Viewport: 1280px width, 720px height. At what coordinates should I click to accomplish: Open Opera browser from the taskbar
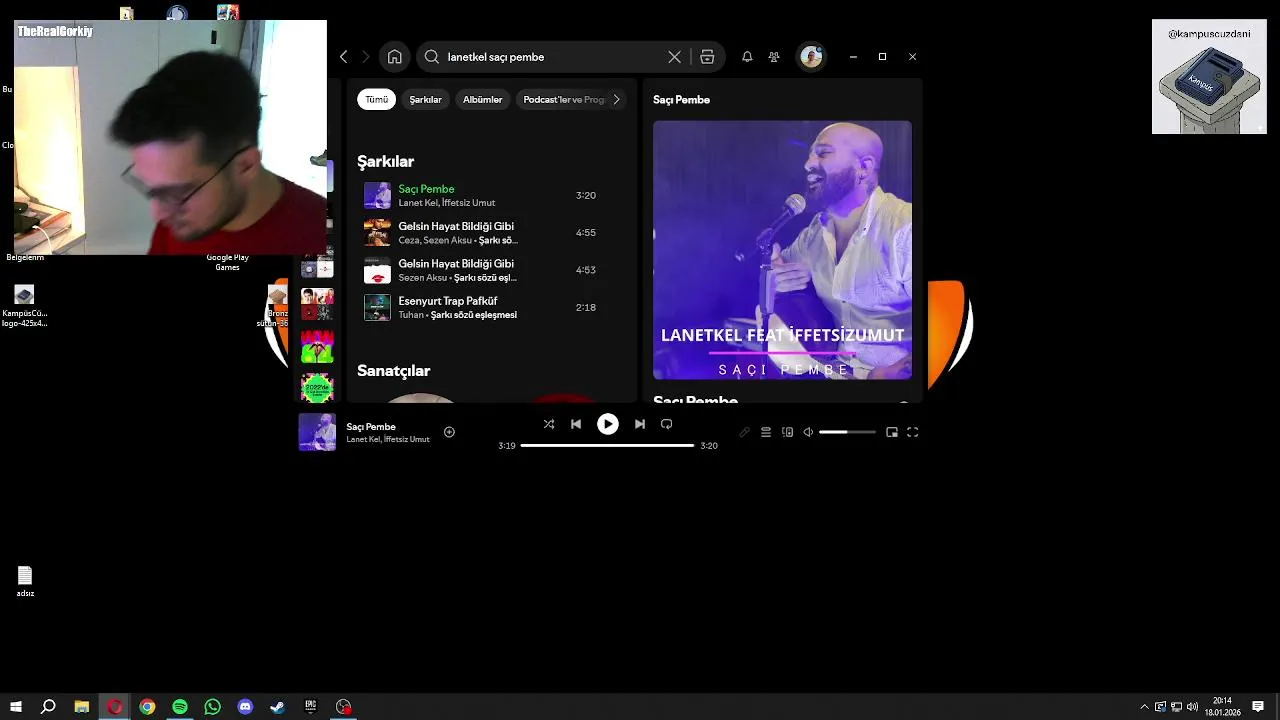[x=115, y=707]
